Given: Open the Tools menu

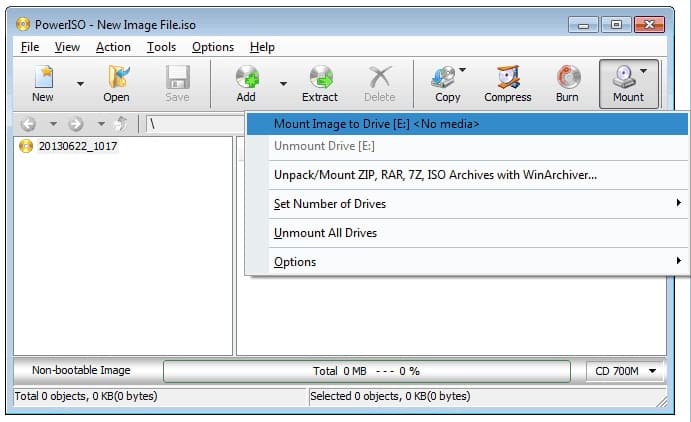Looking at the screenshot, I should pos(161,47).
